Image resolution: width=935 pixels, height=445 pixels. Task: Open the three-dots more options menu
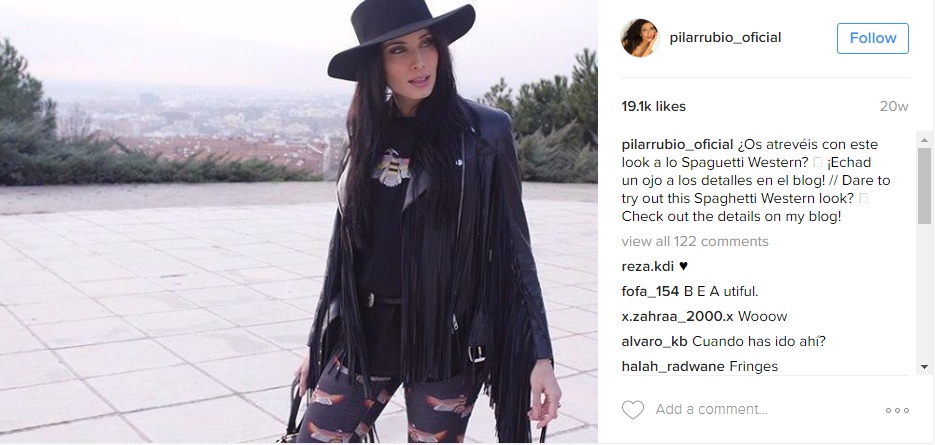897,410
